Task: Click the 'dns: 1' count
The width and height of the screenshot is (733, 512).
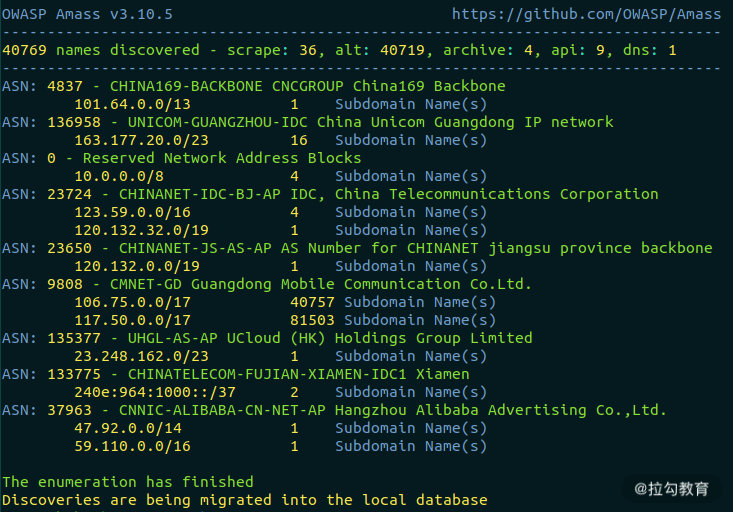Action: click(650, 50)
